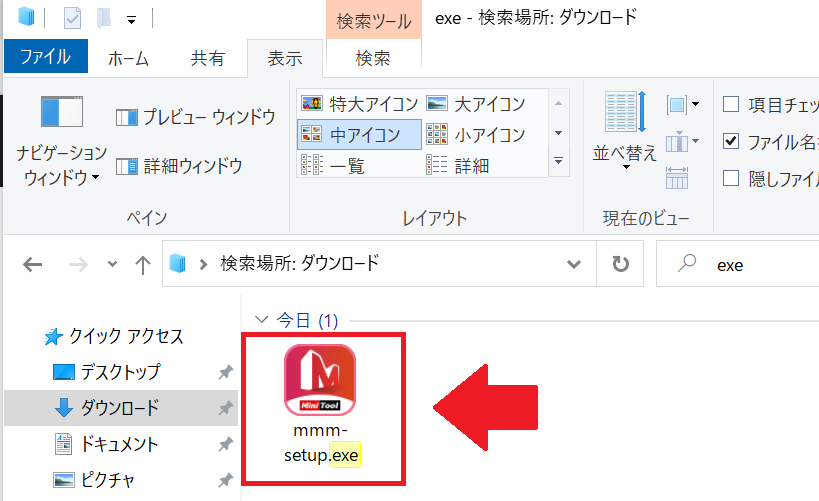This screenshot has width=819, height=501.
Task: Click the address bar location icon
Action: pyautogui.click(x=178, y=264)
